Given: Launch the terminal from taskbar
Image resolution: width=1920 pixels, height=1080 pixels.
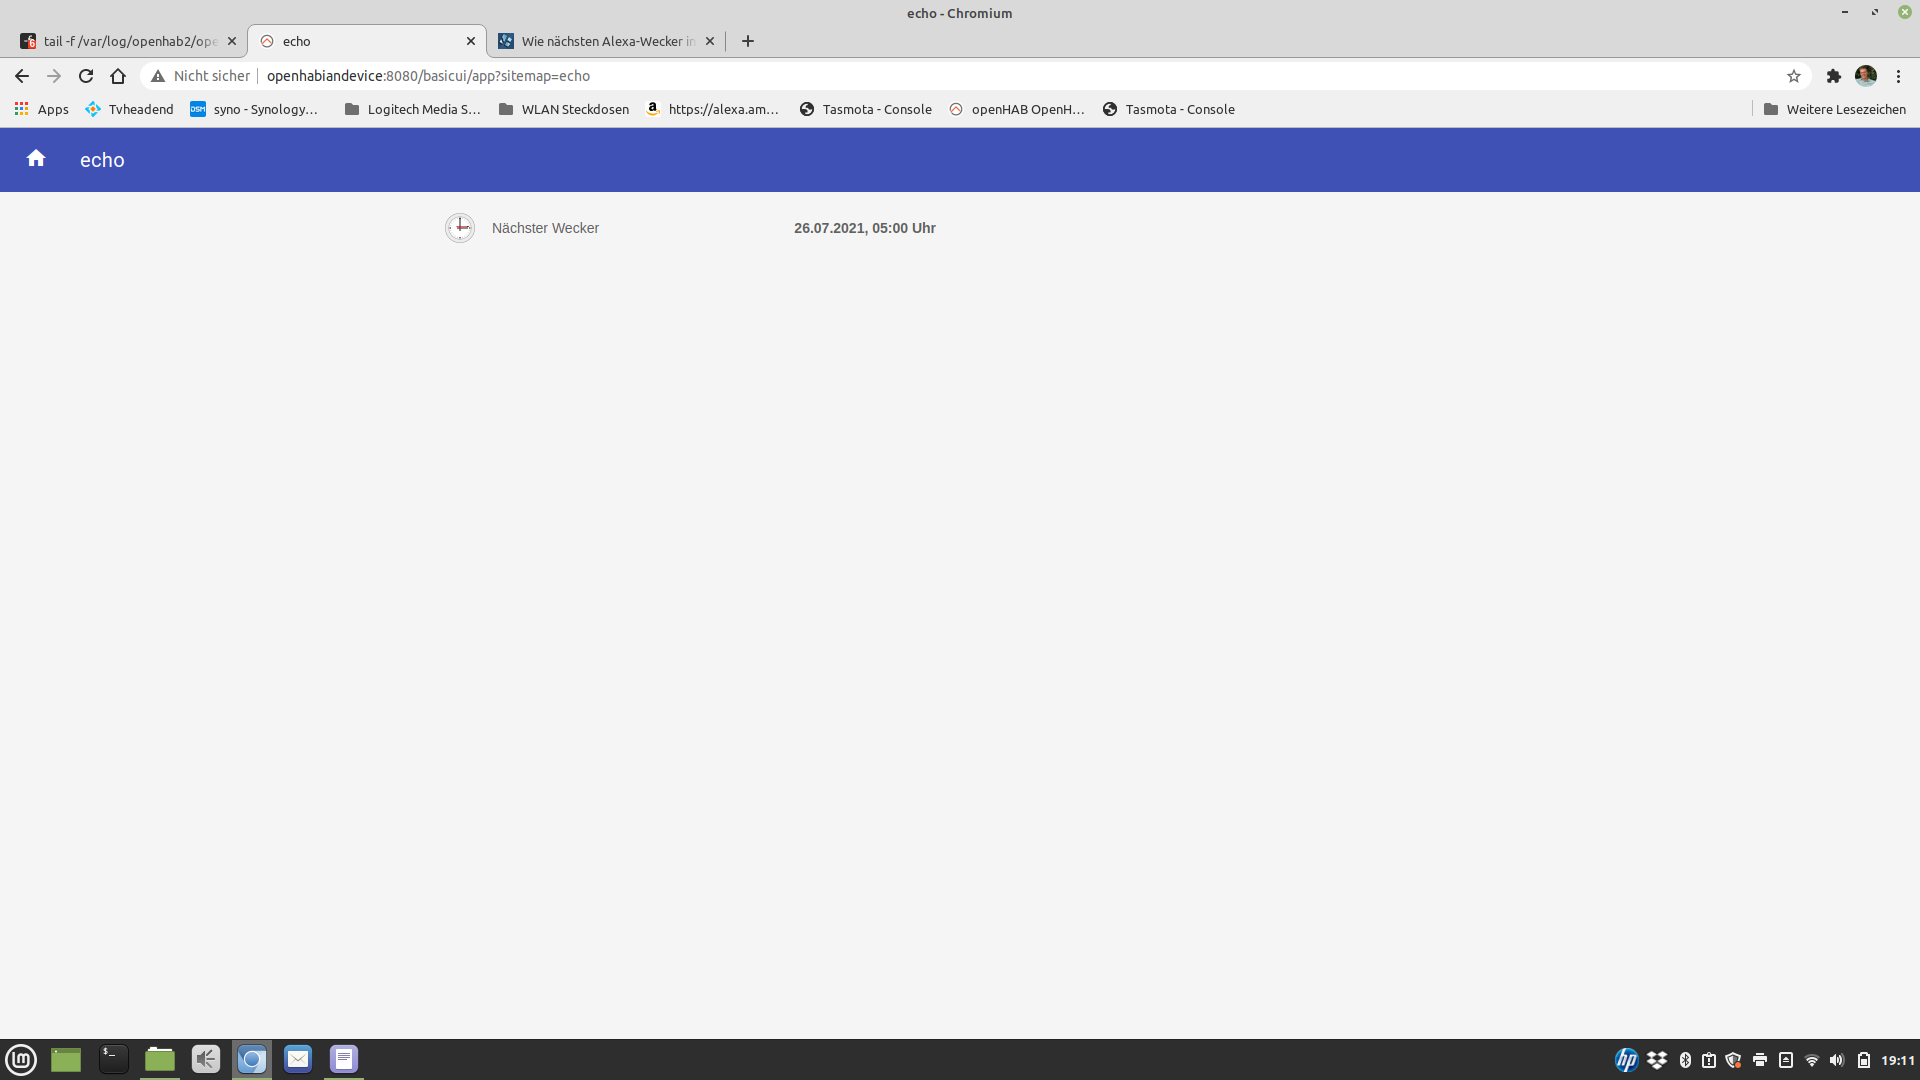Looking at the screenshot, I should tap(113, 1059).
